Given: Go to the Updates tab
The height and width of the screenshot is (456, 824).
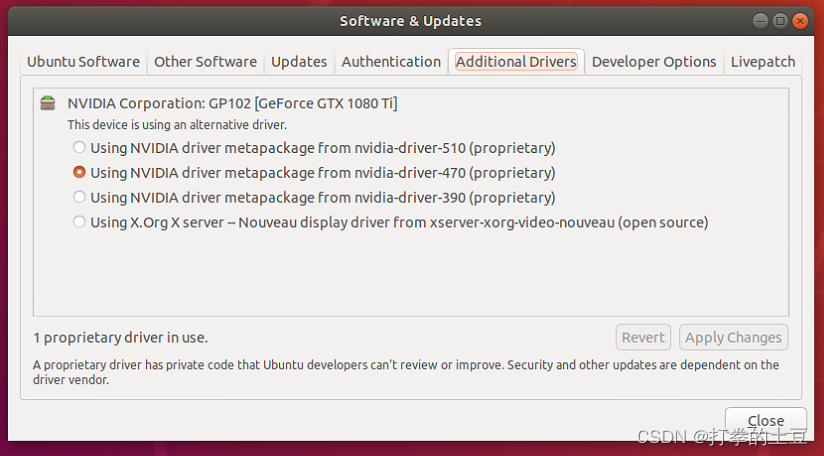Looking at the screenshot, I should (299, 62).
